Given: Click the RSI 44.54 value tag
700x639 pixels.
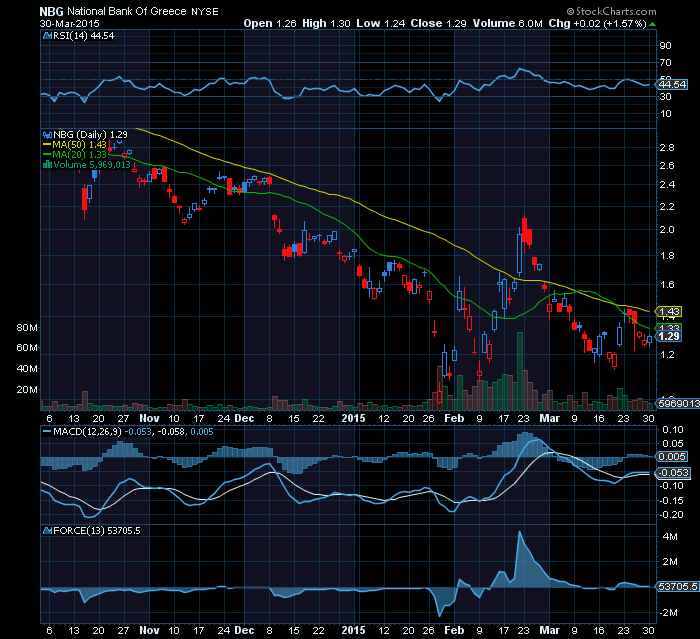Looking at the screenshot, I should 672,84.
